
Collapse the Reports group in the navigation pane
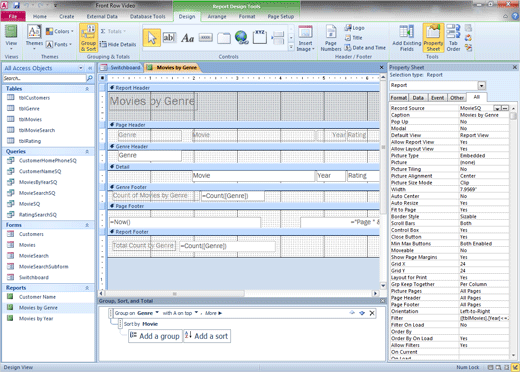pos(87,288)
